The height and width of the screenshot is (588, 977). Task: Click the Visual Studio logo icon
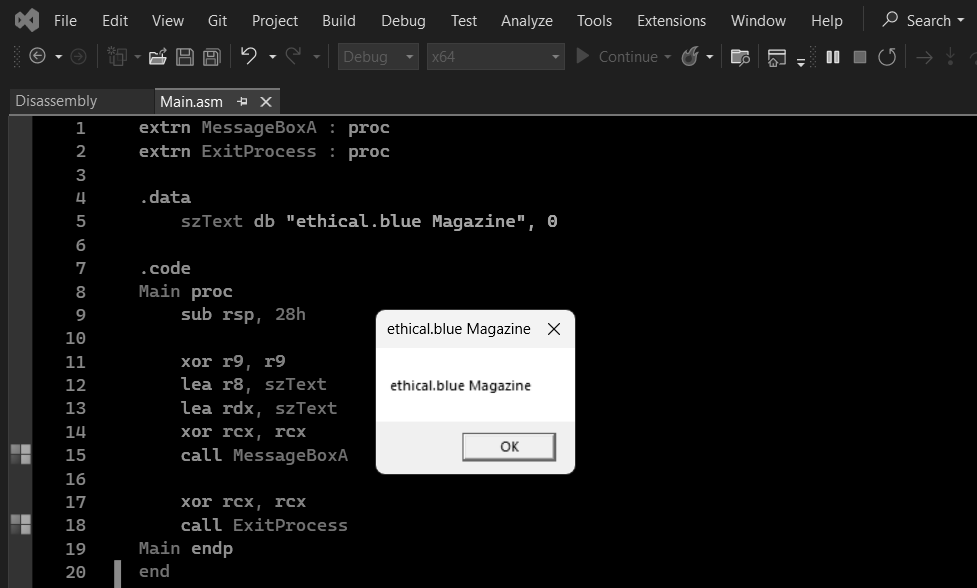coord(27,21)
